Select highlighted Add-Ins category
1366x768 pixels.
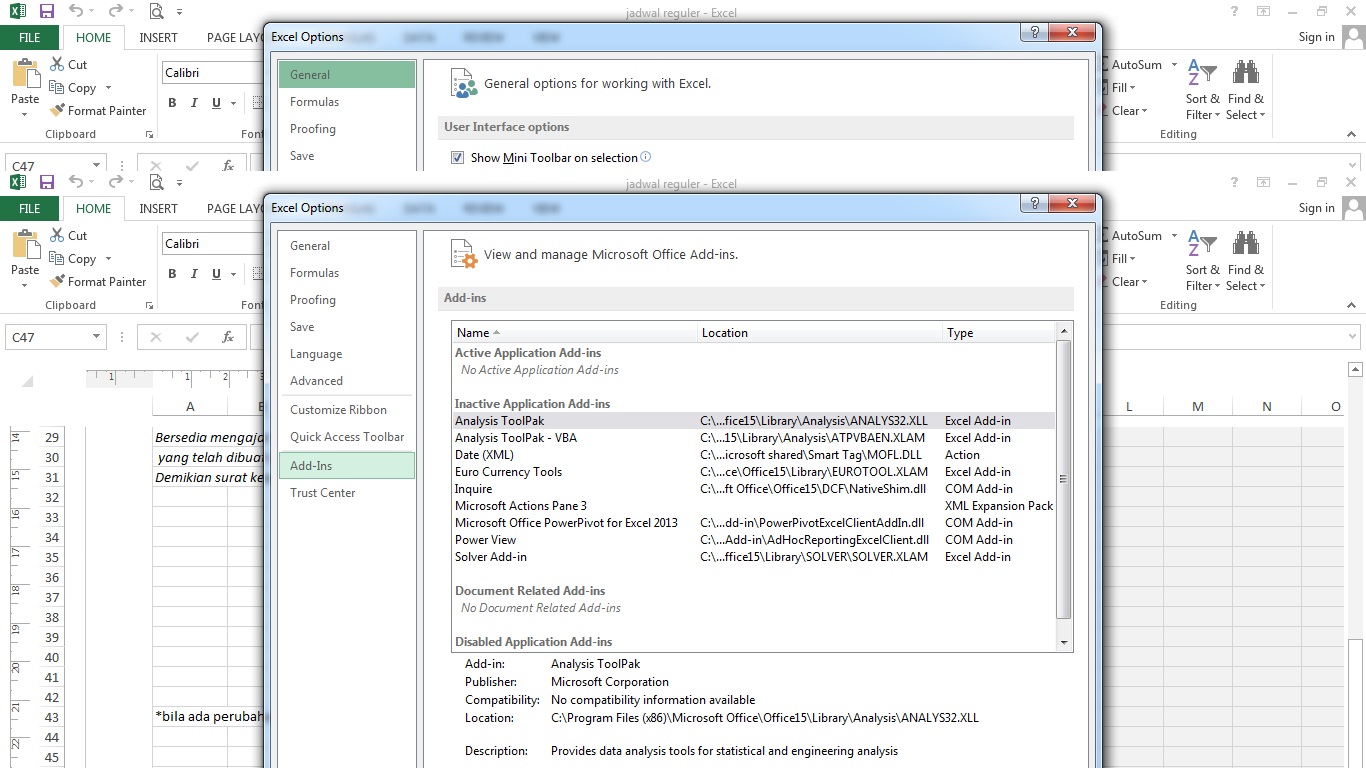point(346,465)
